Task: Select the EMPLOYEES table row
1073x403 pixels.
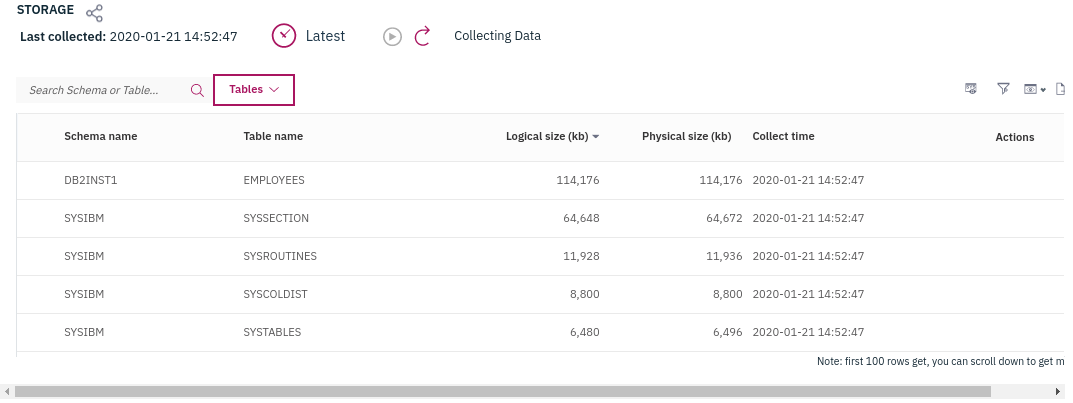Action: pos(274,180)
